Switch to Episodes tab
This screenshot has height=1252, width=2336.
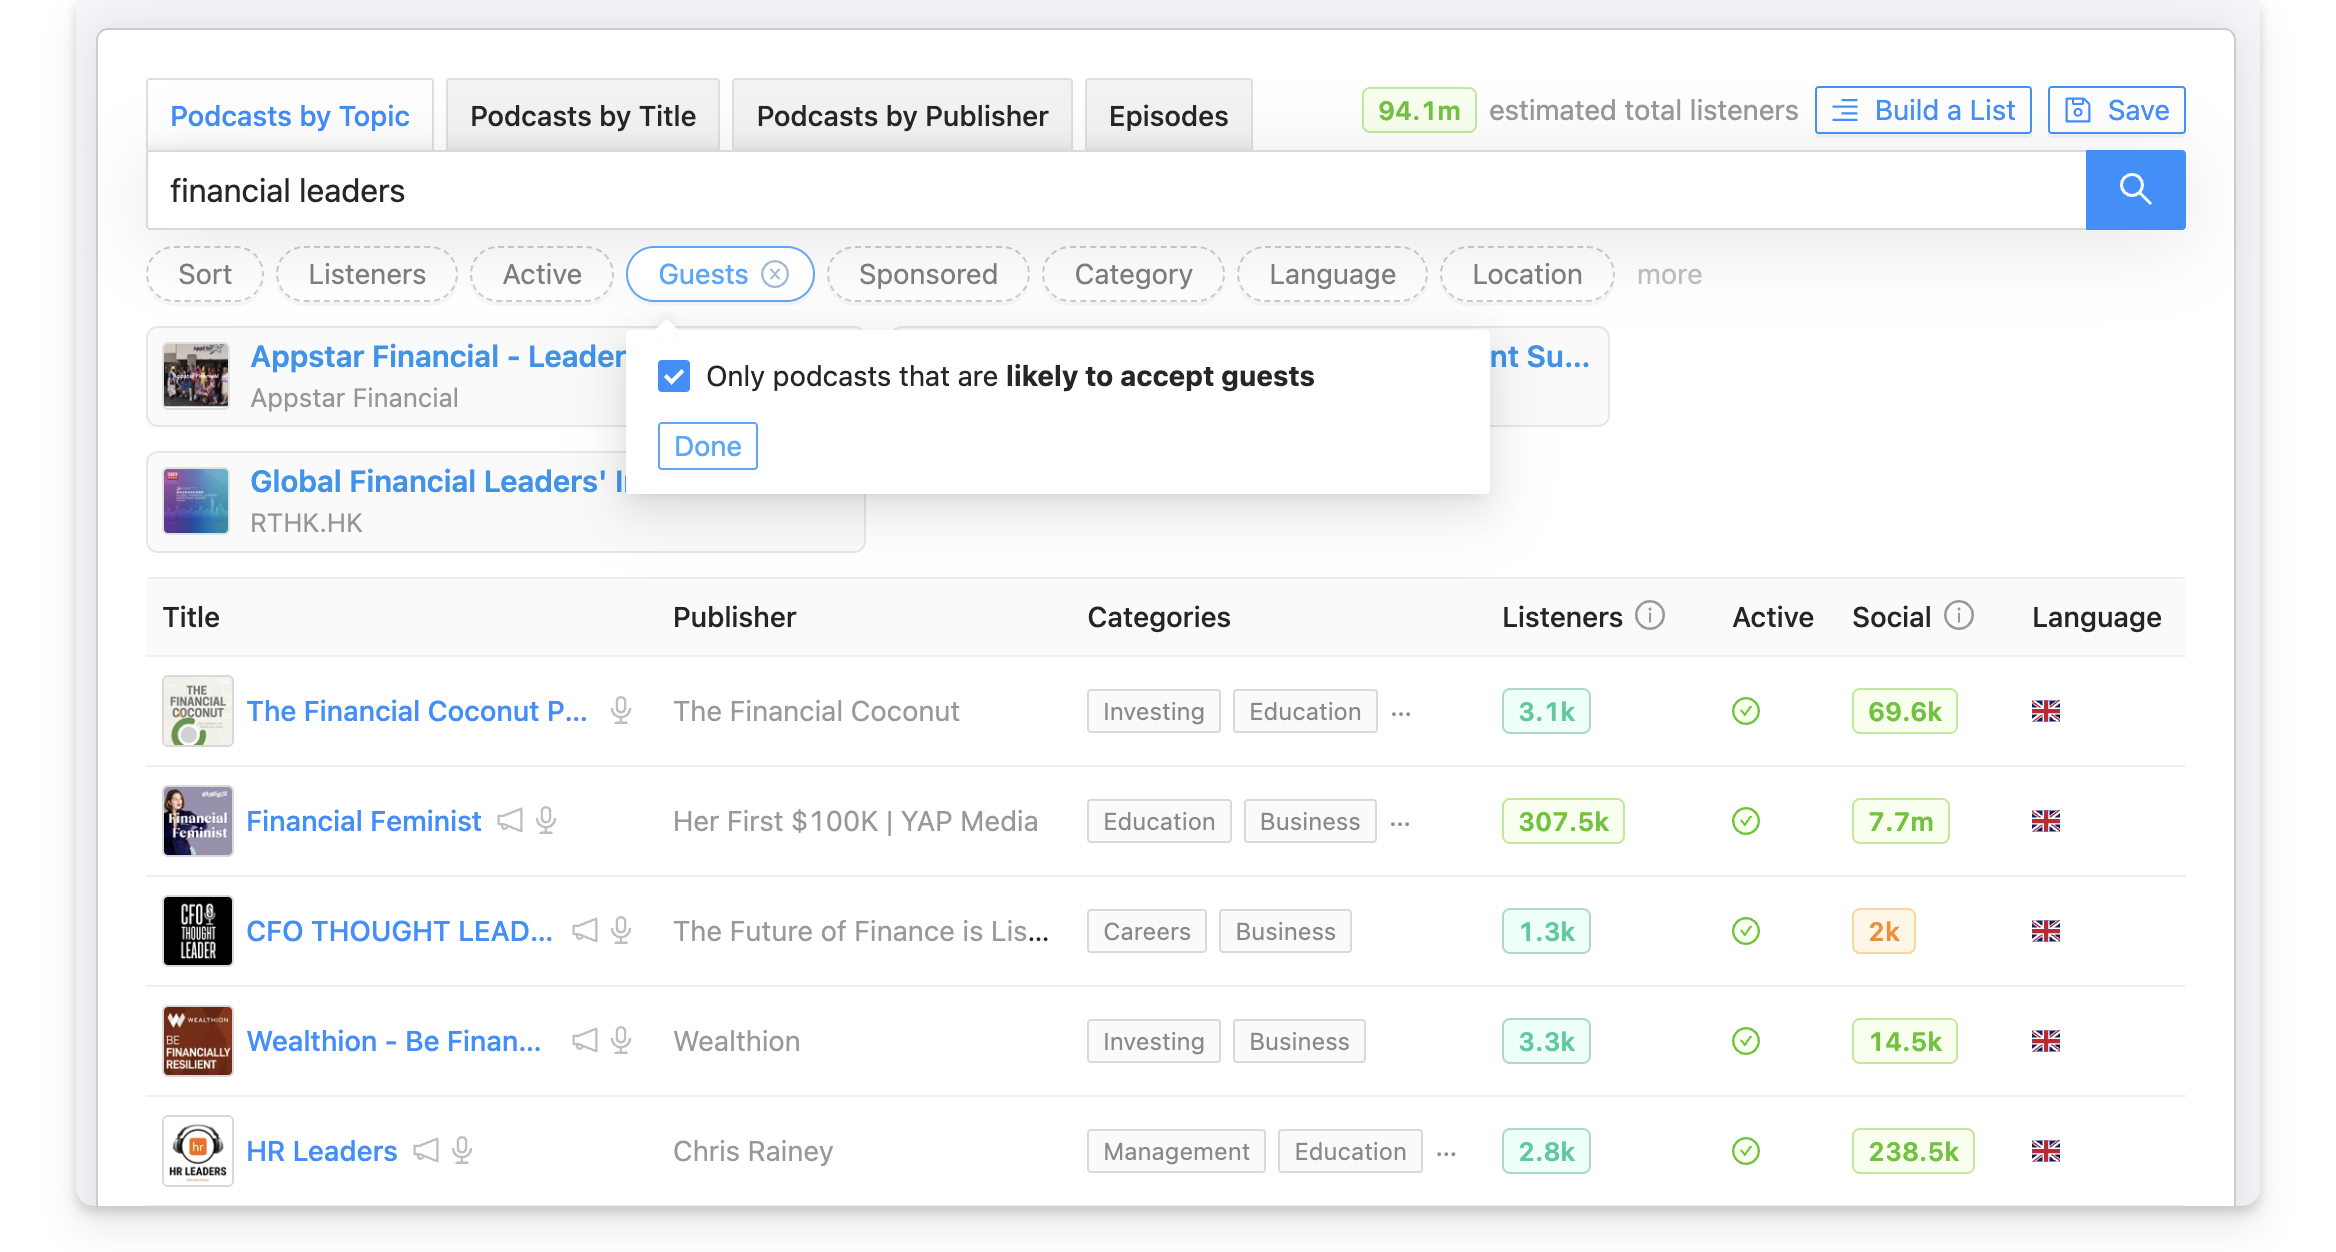tap(1168, 116)
